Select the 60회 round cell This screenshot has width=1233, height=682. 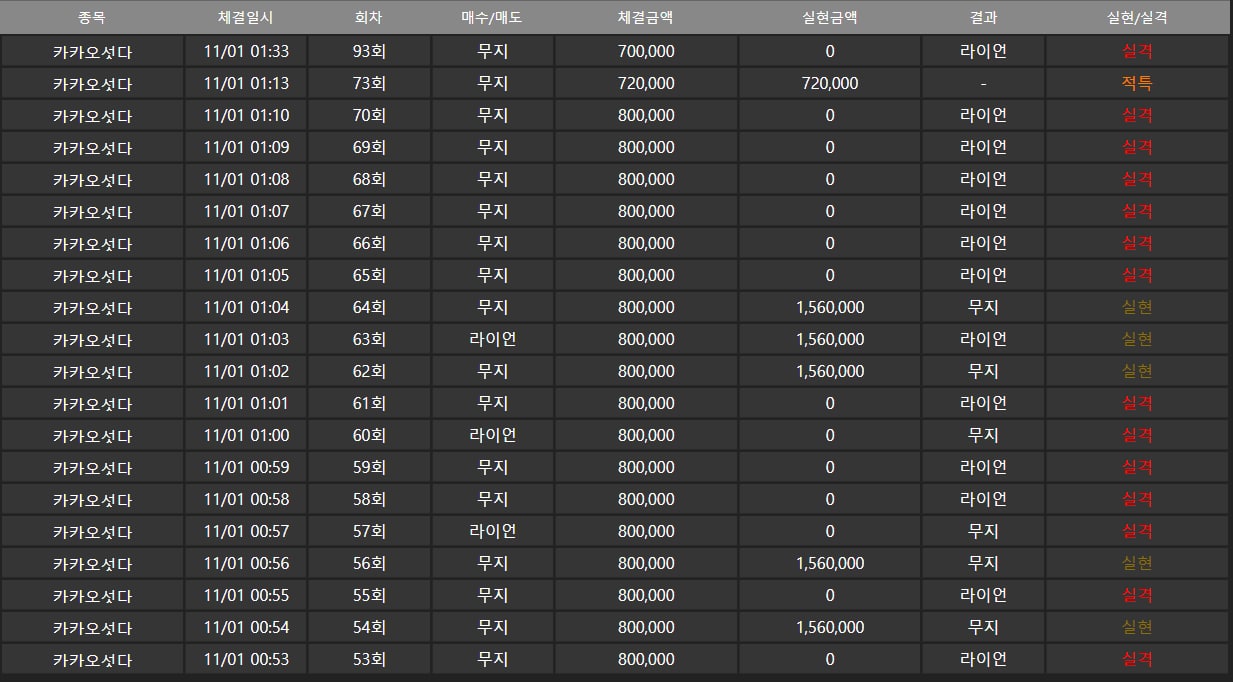(x=369, y=436)
